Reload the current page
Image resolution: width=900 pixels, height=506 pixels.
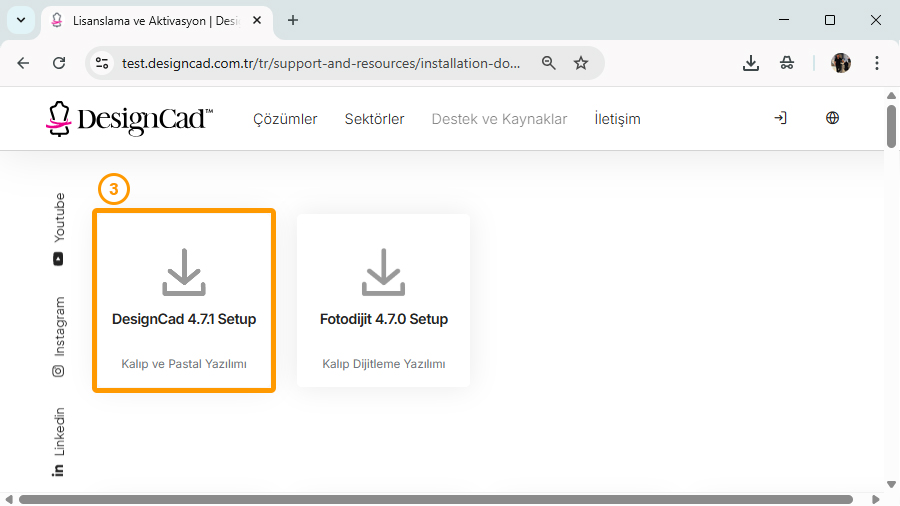pyautogui.click(x=59, y=63)
